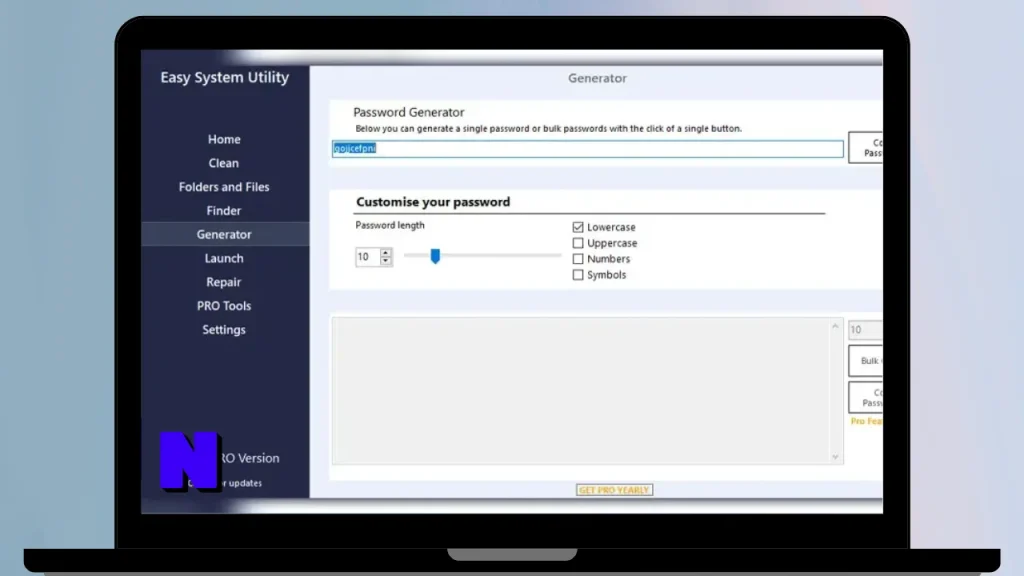Screen dimensions: 1024x576
Task: Click the password length slider thumb
Action: [435, 256]
